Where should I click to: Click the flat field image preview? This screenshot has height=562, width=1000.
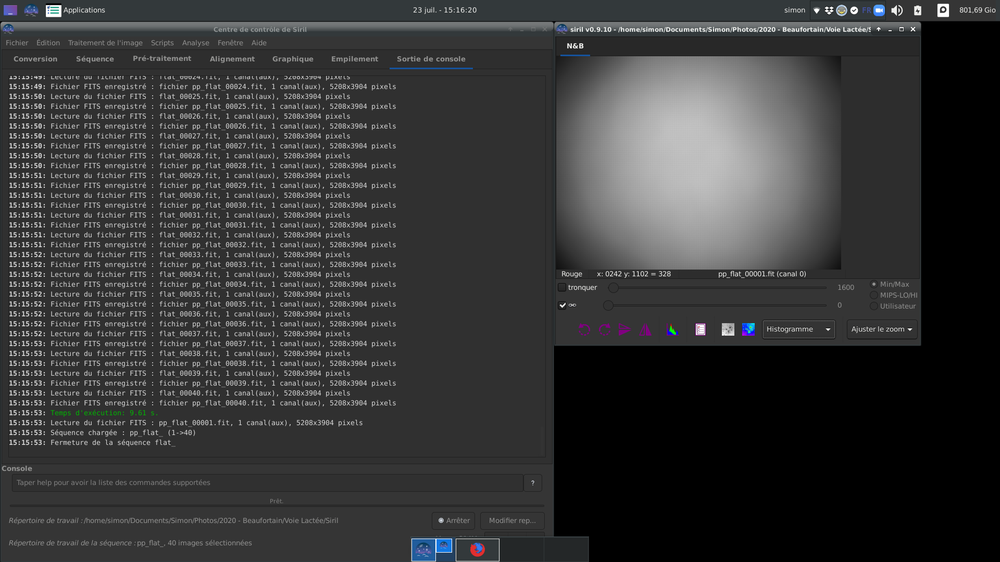point(698,163)
